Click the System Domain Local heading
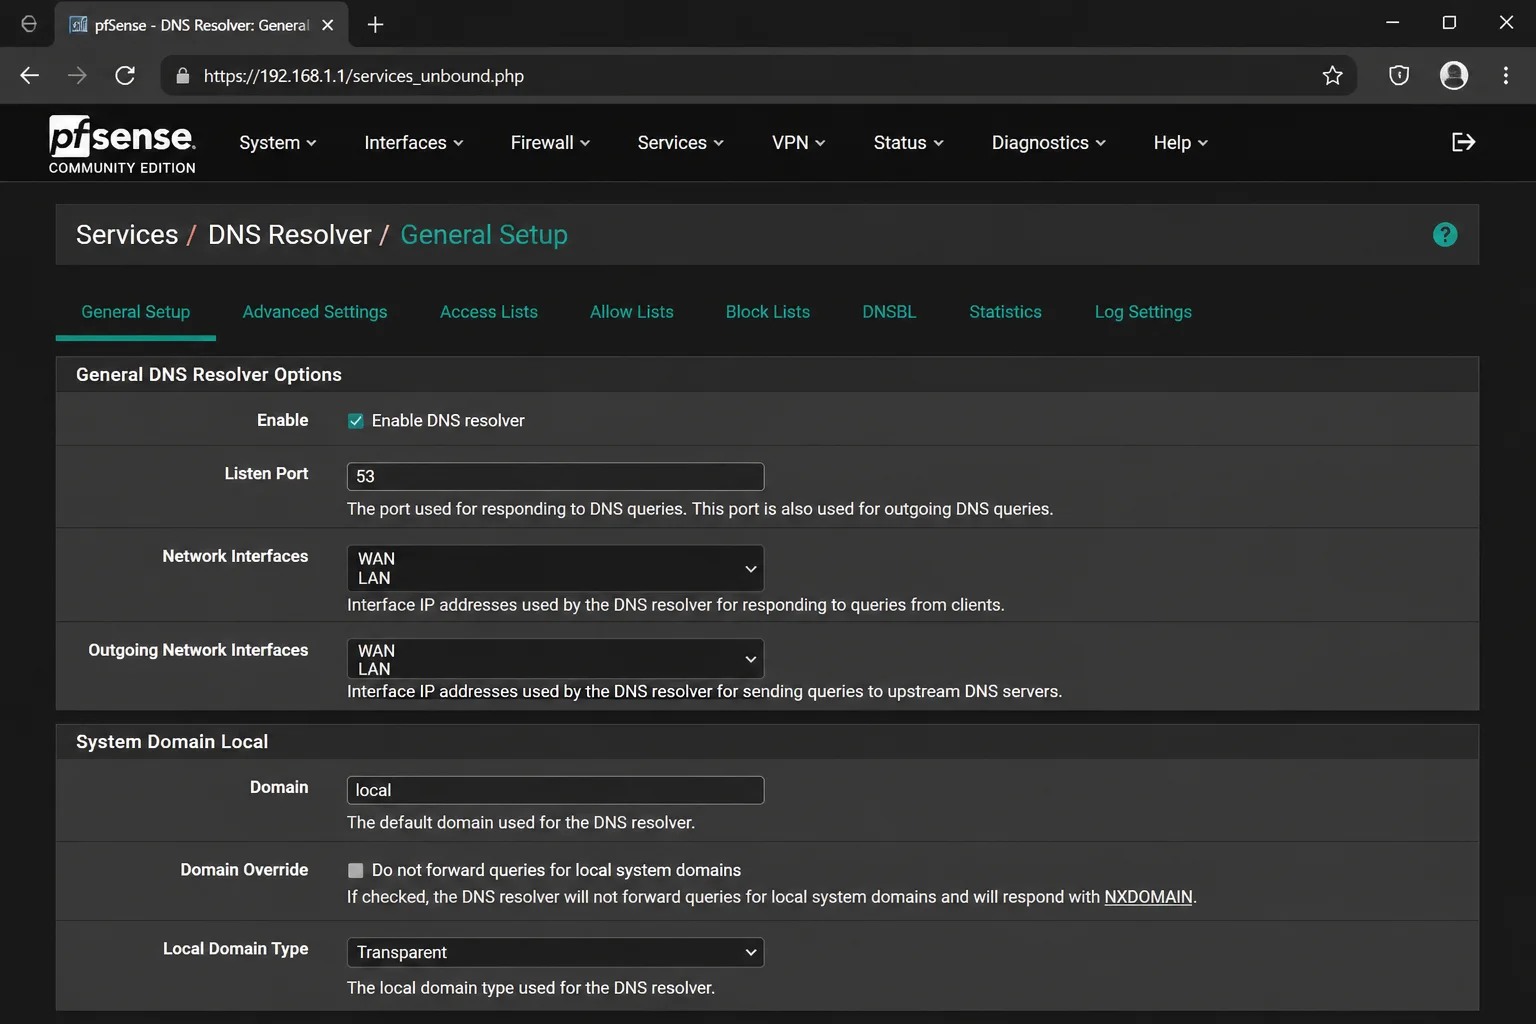 172,742
